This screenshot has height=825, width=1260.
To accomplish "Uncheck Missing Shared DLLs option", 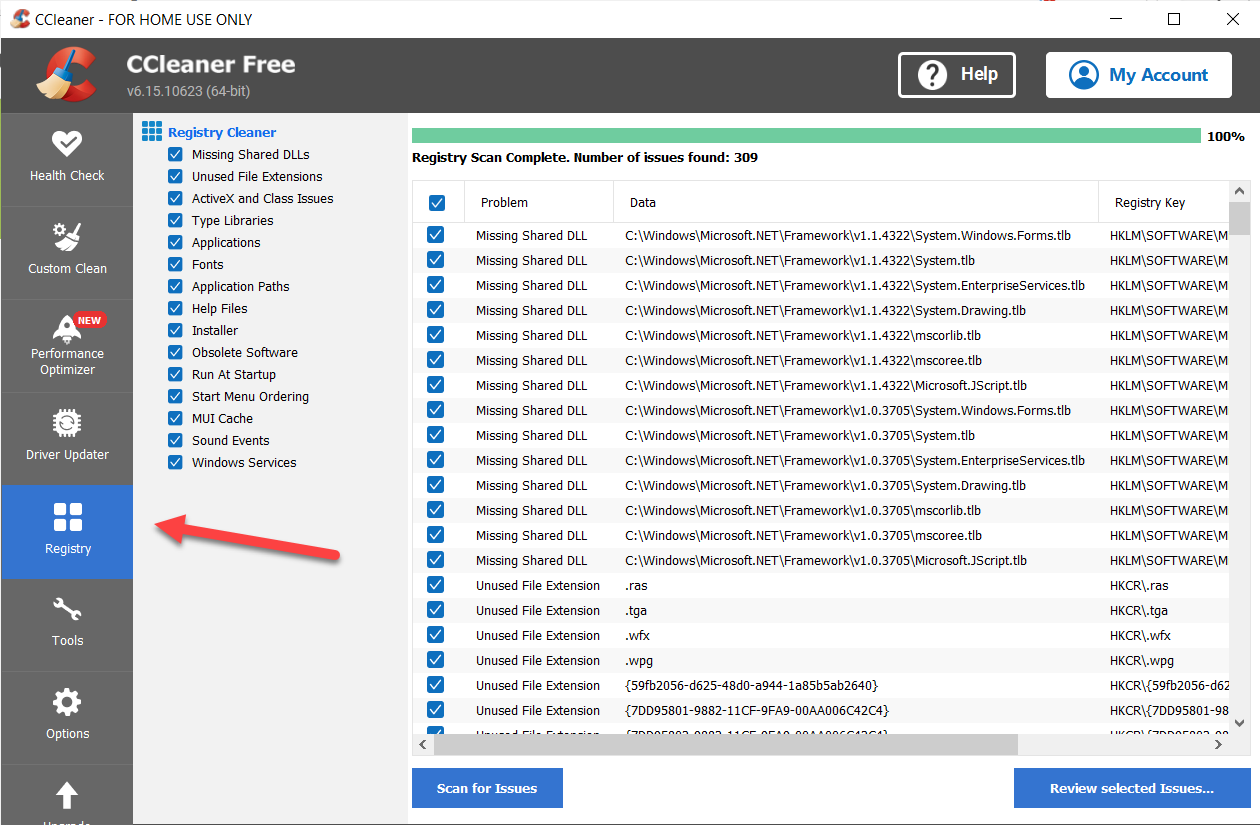I will pos(176,154).
